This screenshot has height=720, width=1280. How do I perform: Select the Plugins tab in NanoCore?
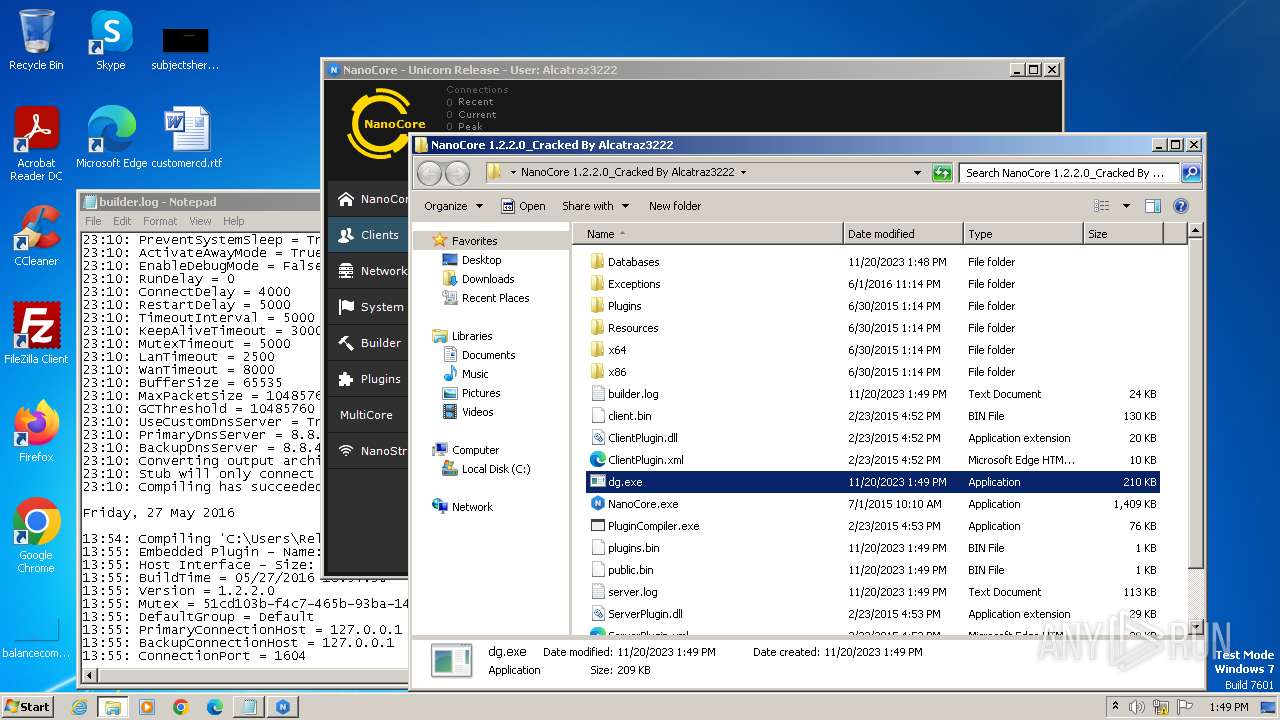coord(368,379)
